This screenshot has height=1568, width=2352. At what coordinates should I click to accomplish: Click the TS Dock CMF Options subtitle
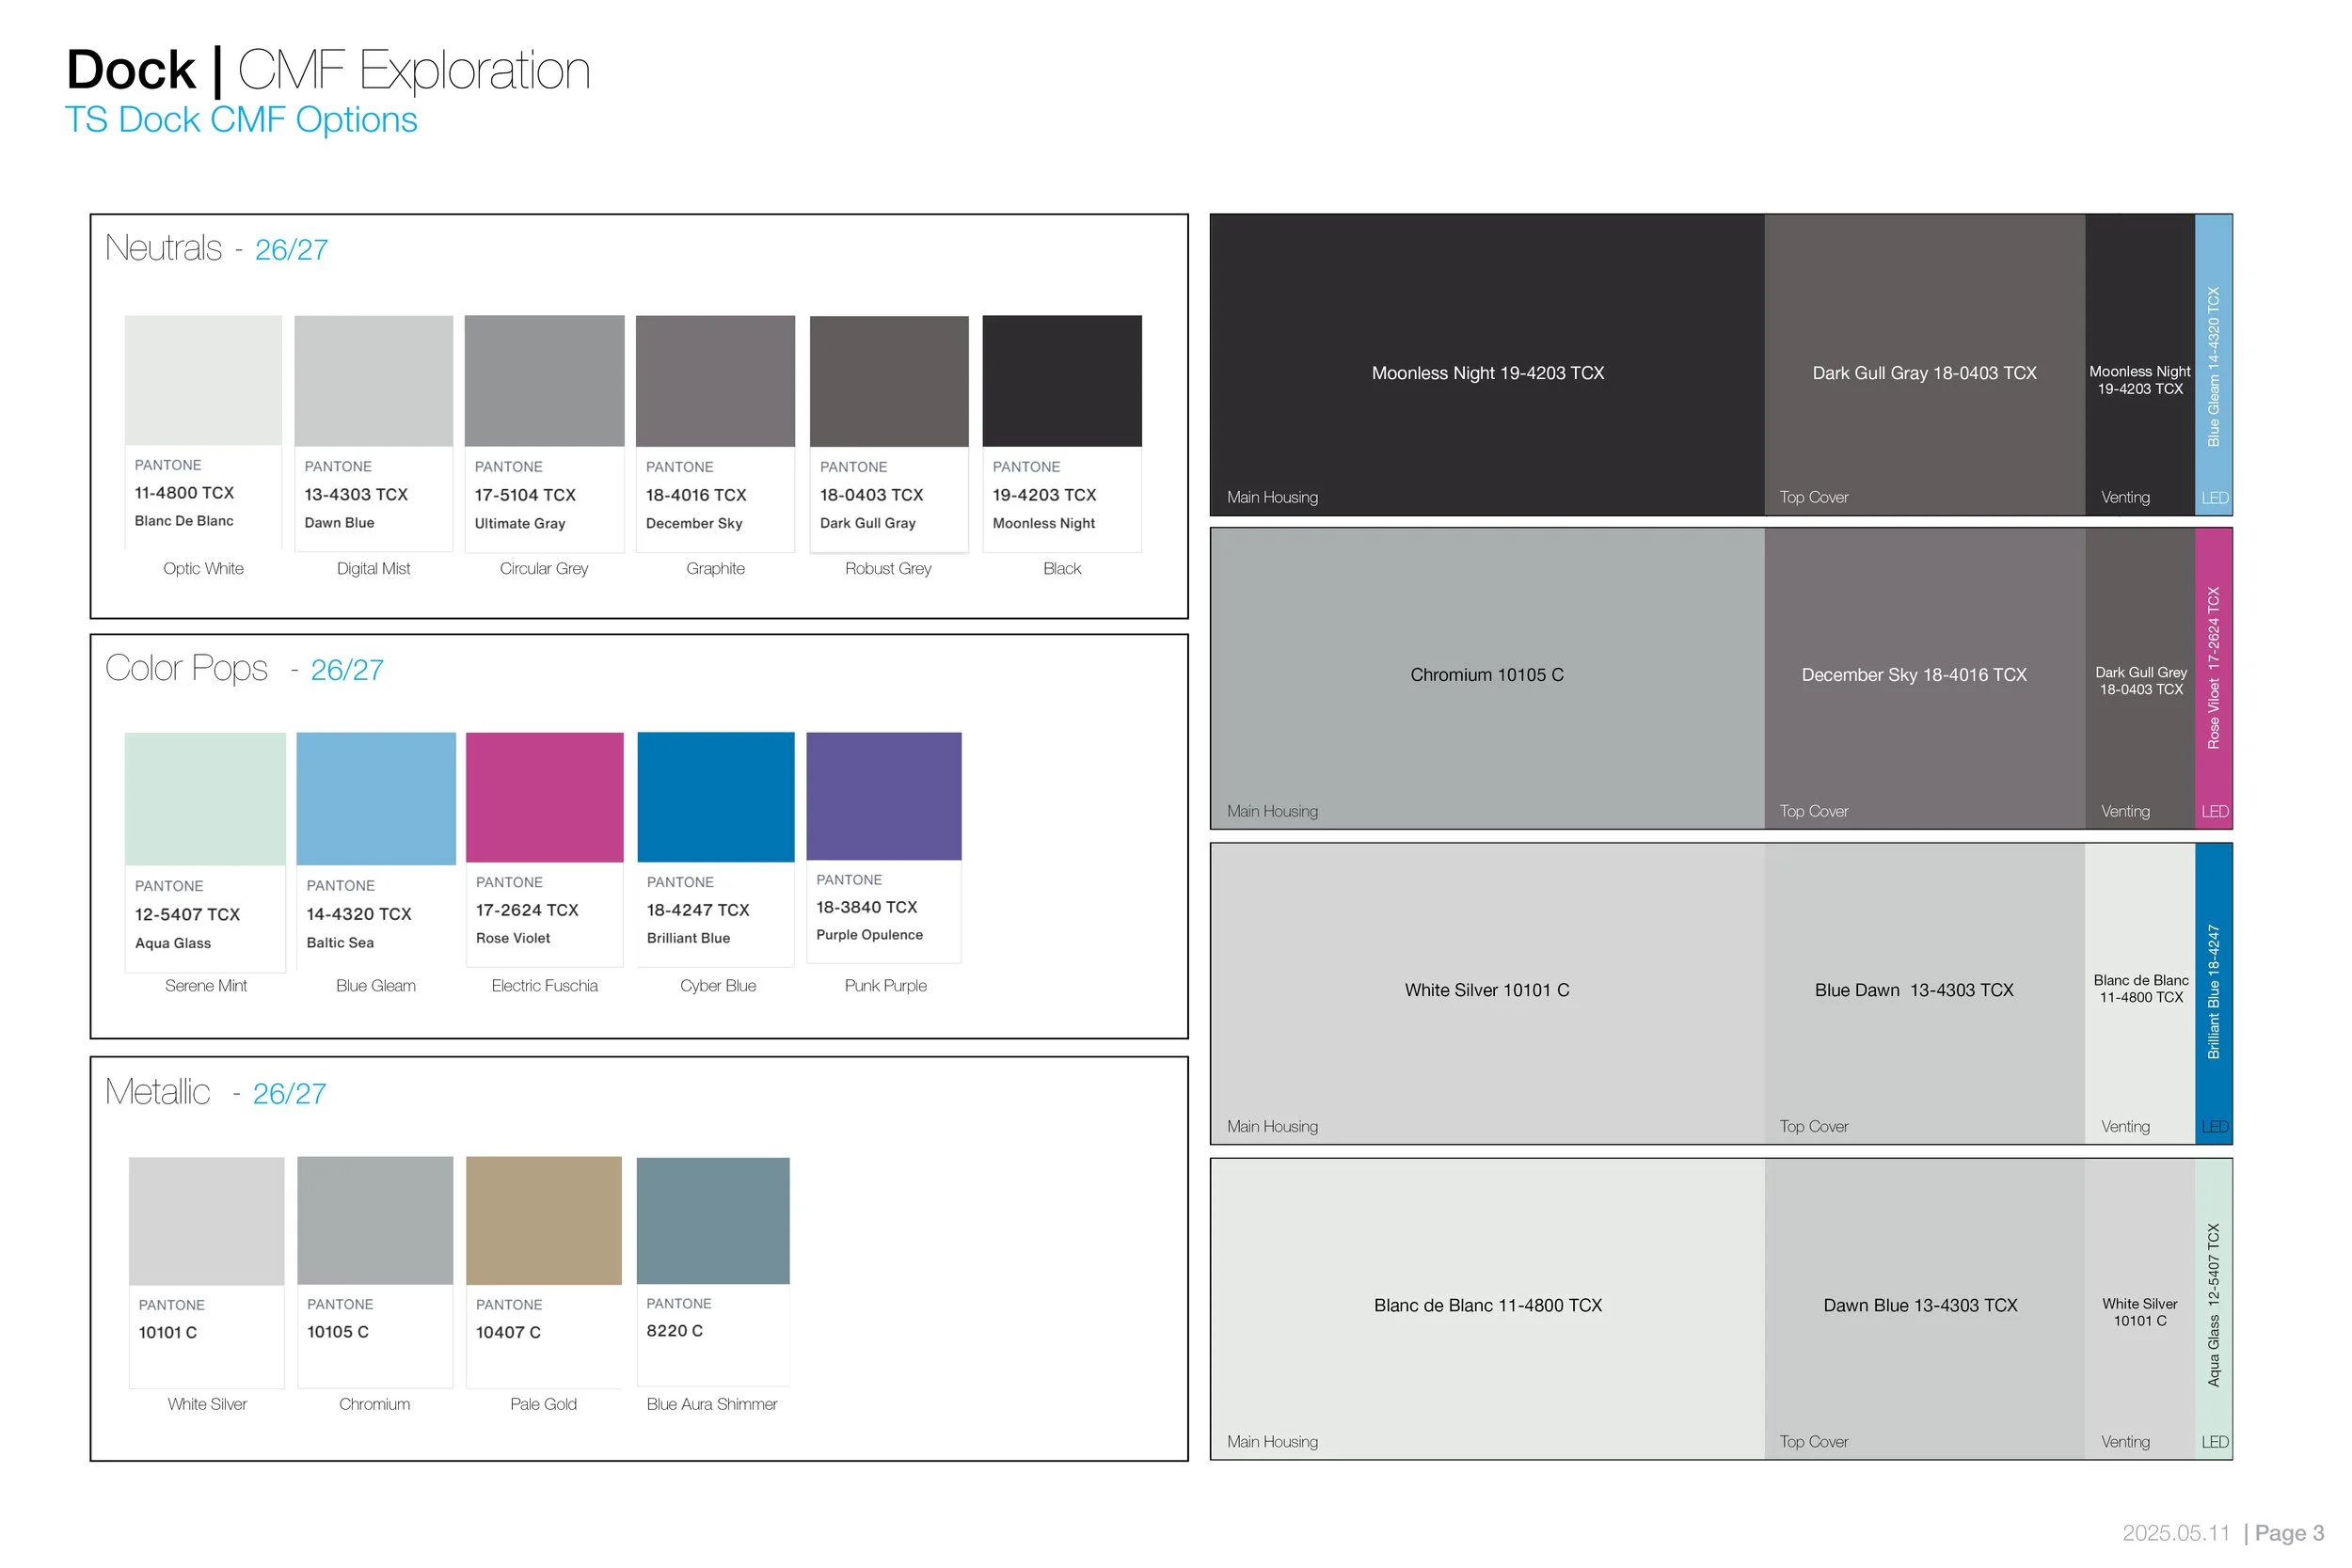click(x=241, y=120)
